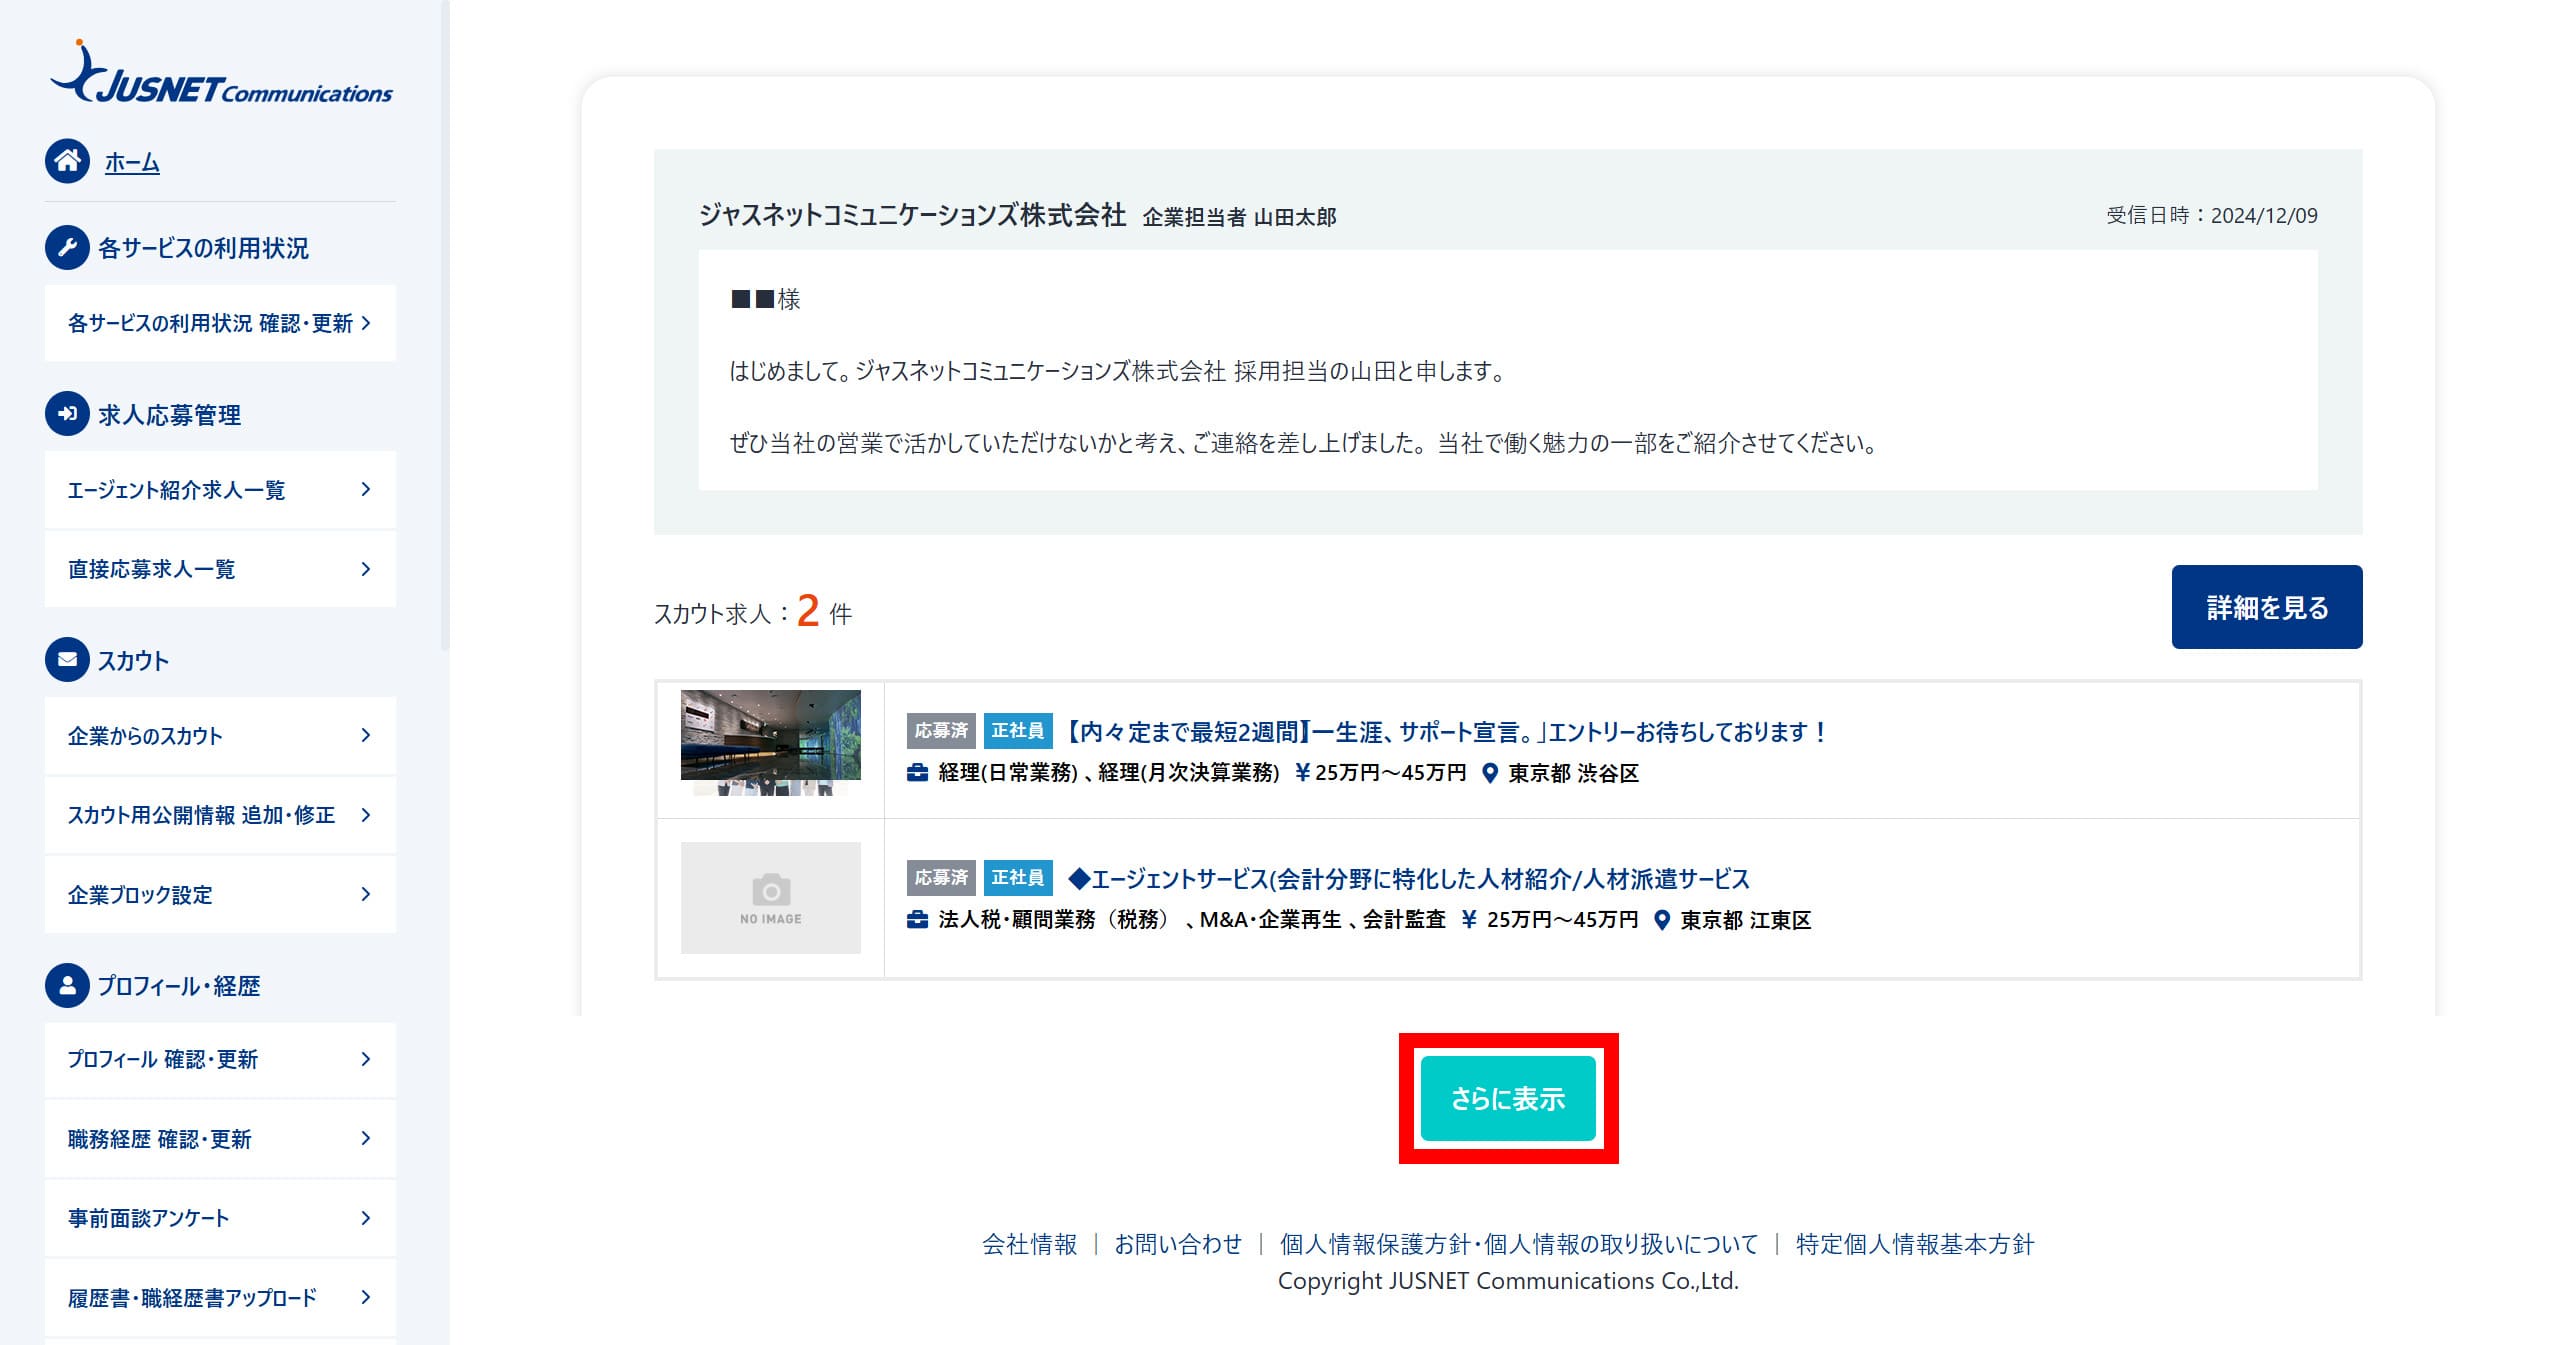
Task: Click the 会社情報 footer link
Action: [x=1029, y=1244]
